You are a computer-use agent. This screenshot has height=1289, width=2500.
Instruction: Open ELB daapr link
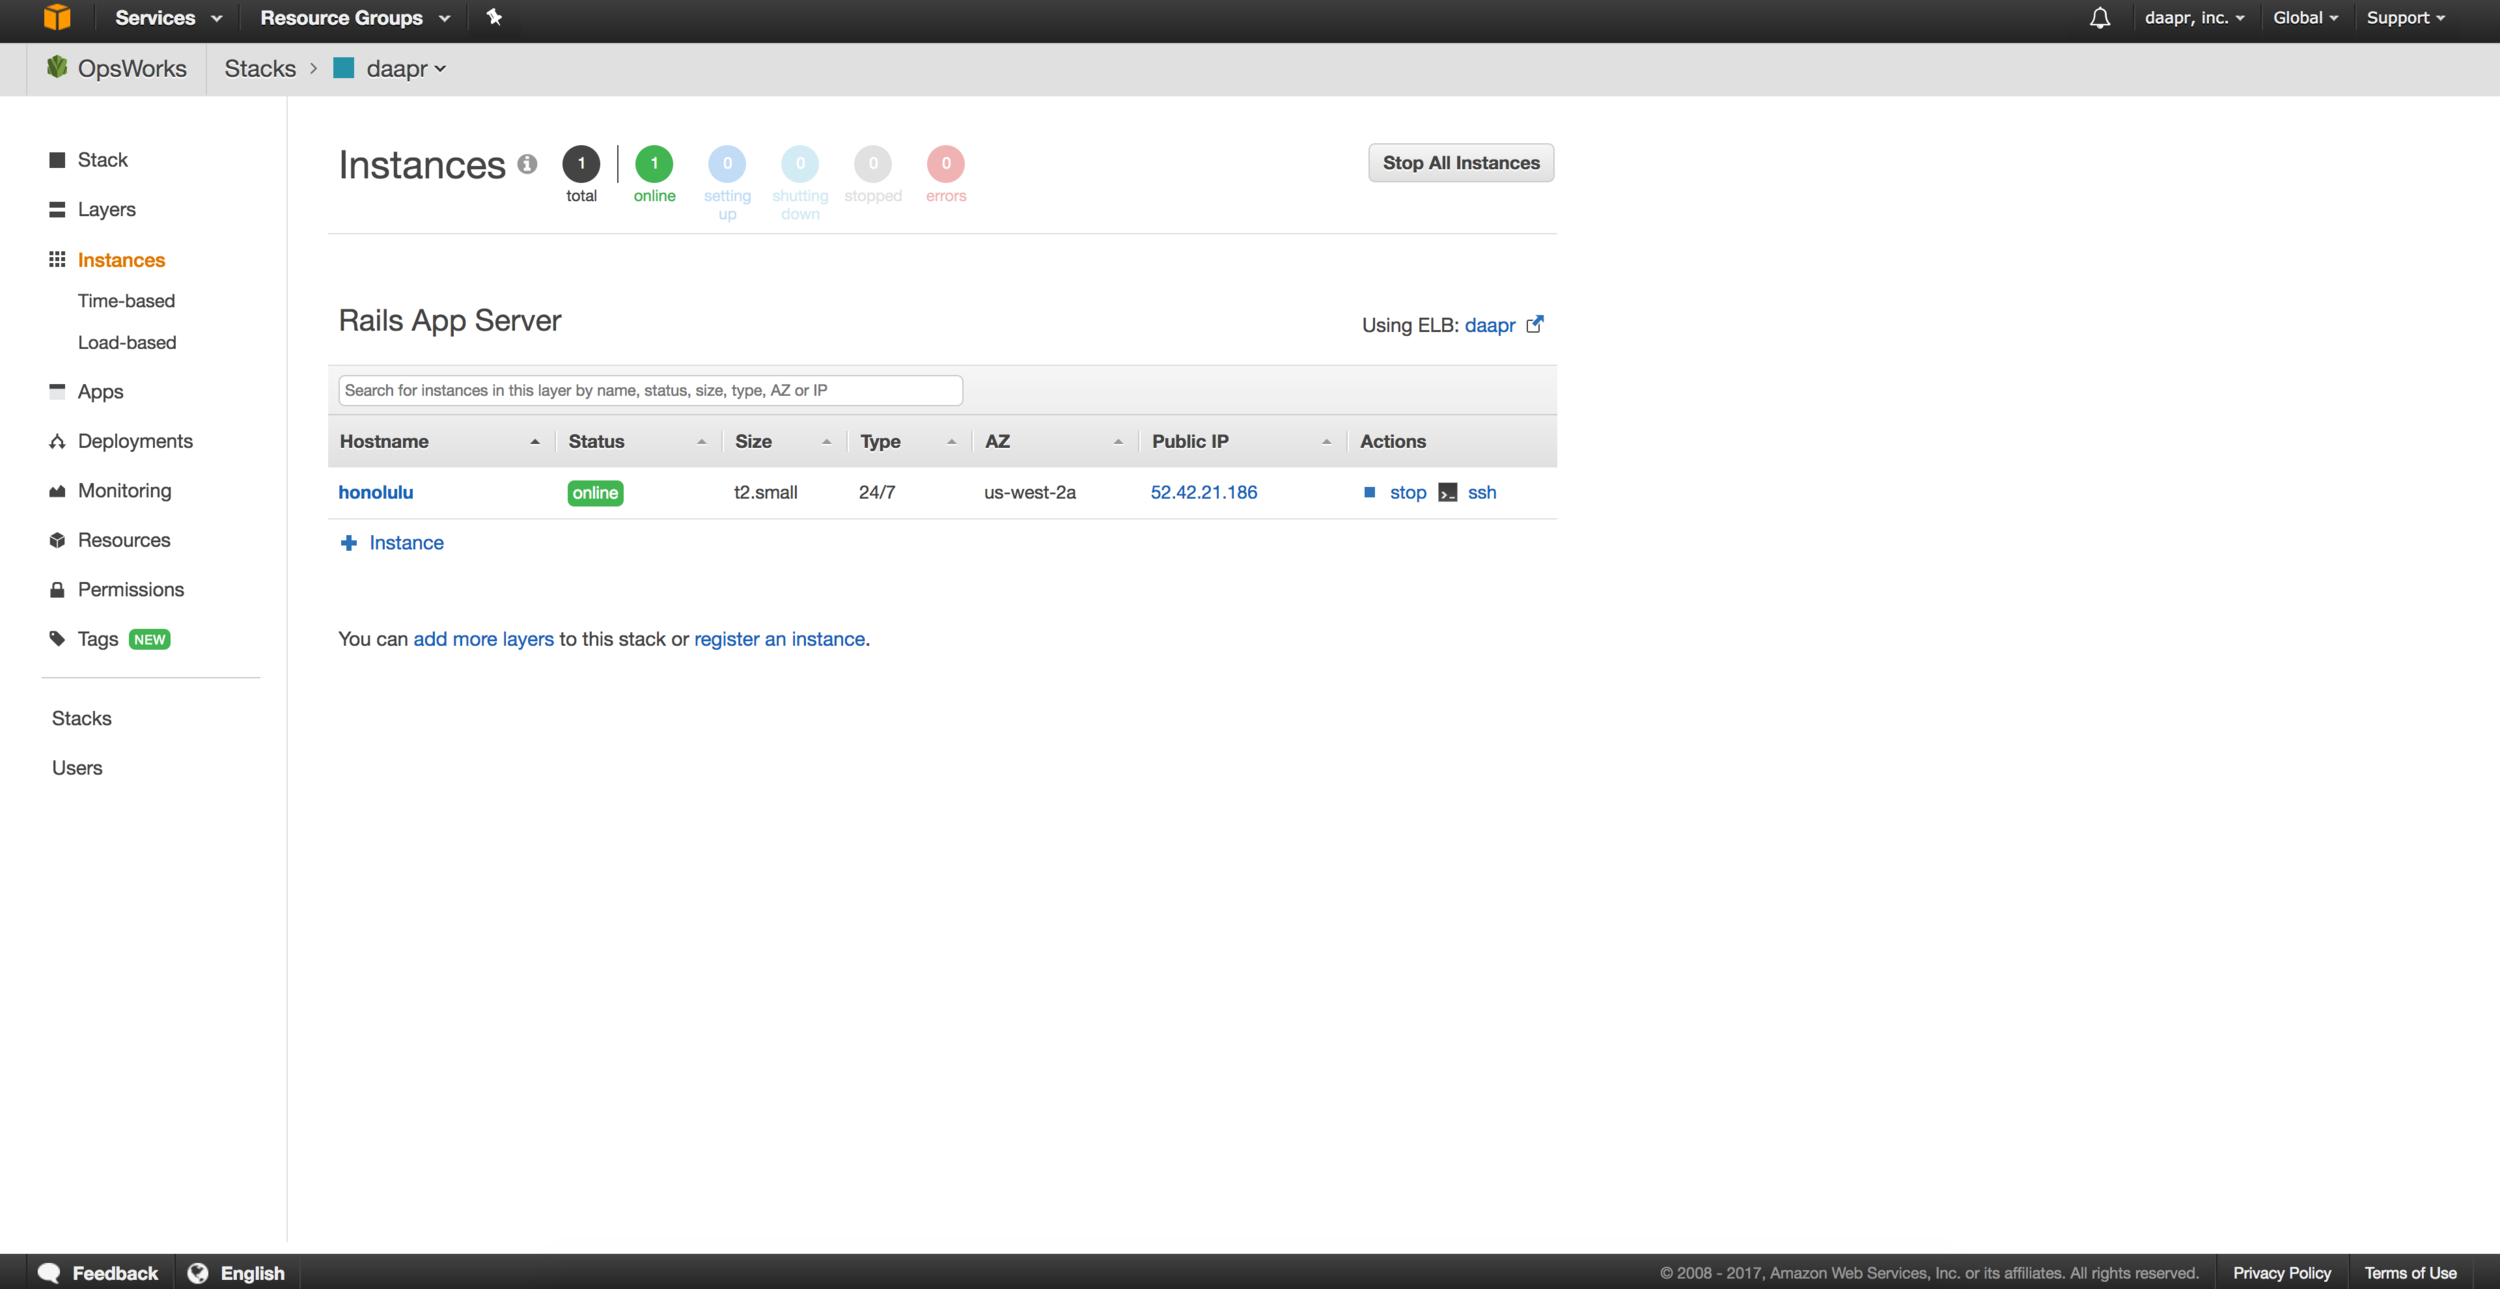pyautogui.click(x=1490, y=325)
